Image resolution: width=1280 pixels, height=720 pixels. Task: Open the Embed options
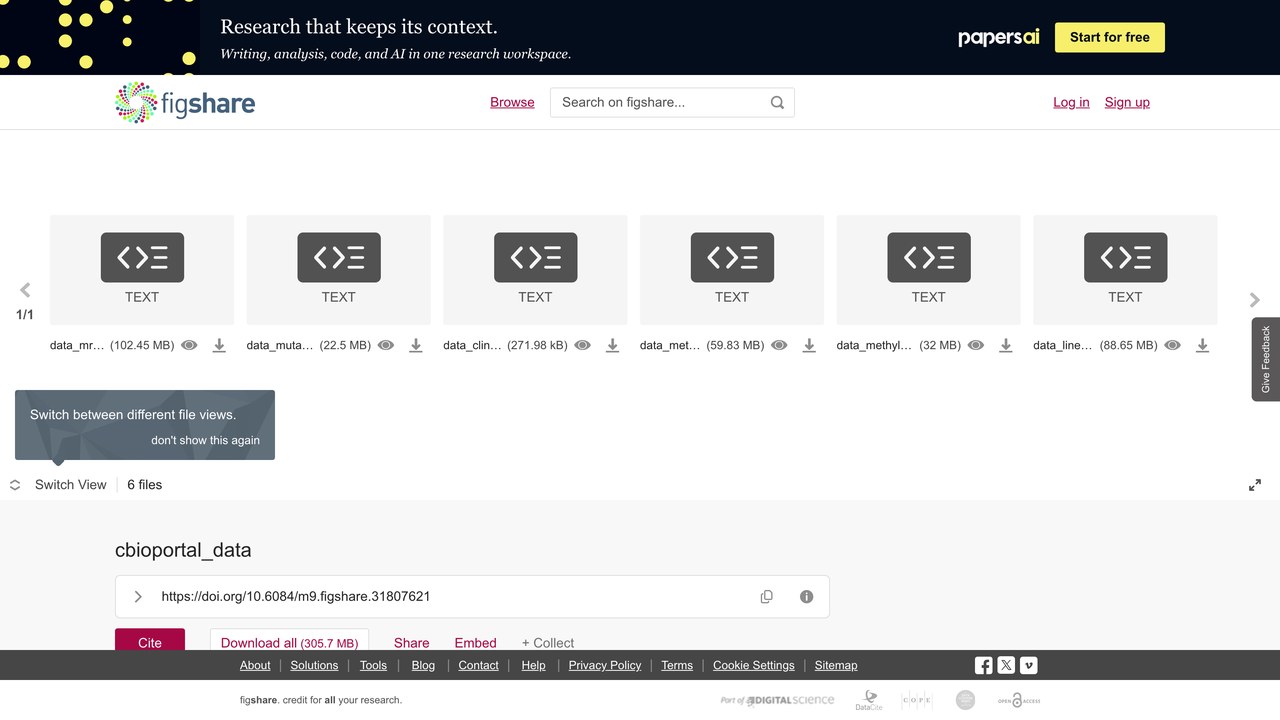pos(476,643)
